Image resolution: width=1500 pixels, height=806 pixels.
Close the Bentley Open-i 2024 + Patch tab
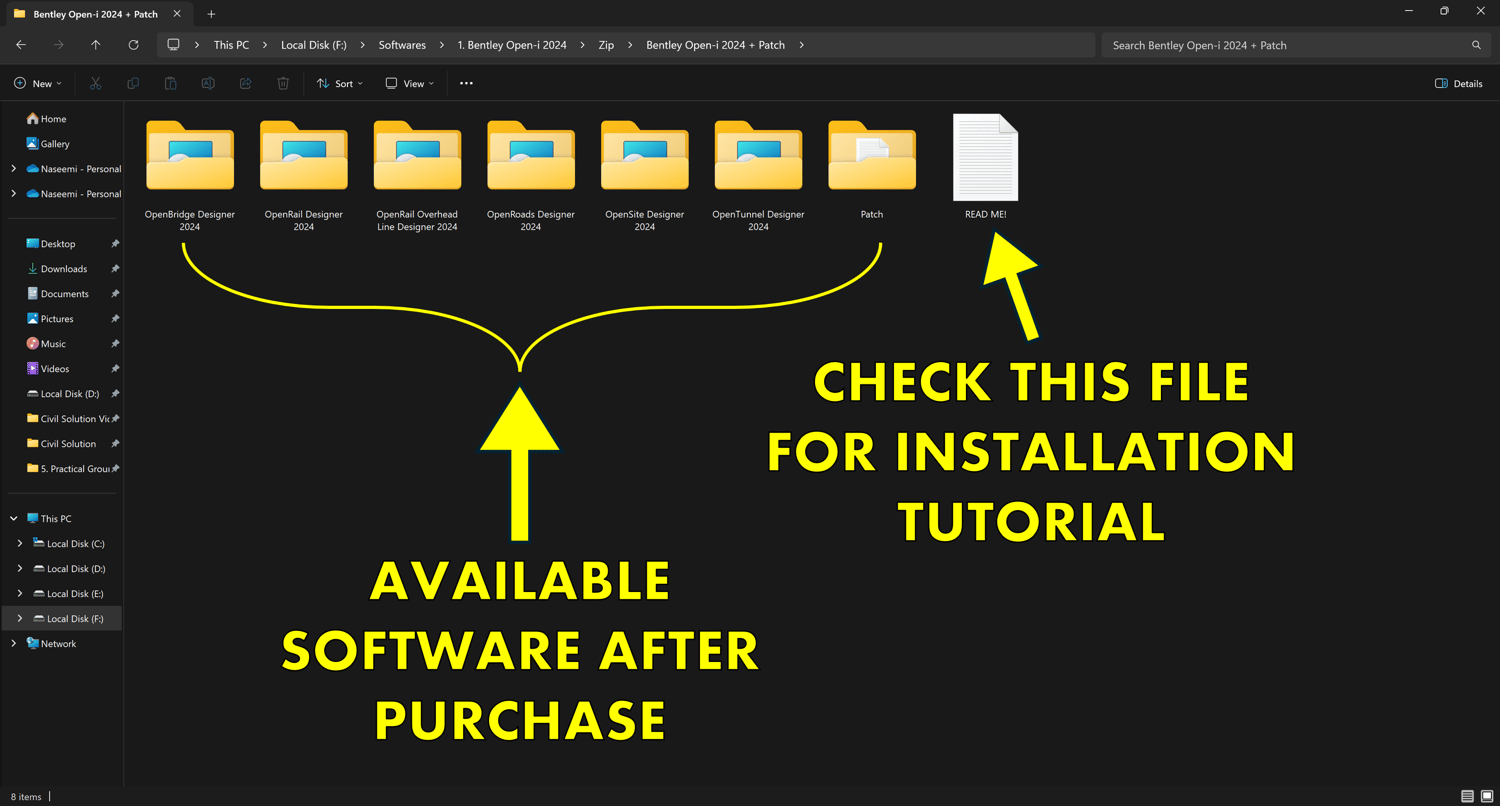177,14
